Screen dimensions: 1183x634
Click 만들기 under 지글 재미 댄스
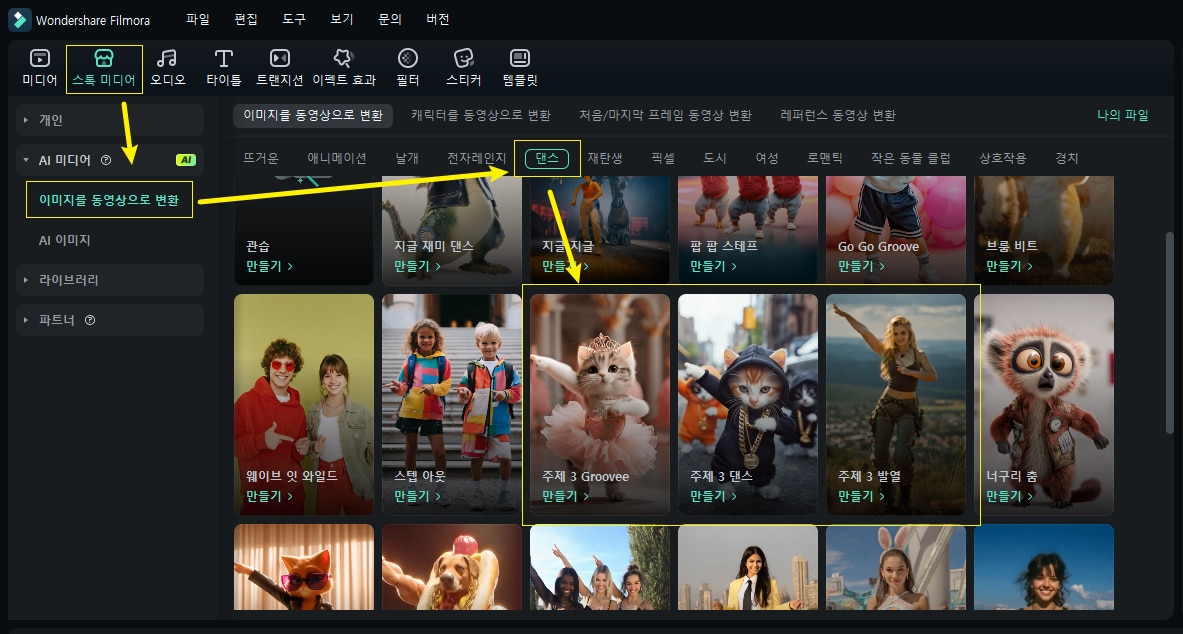[417, 266]
